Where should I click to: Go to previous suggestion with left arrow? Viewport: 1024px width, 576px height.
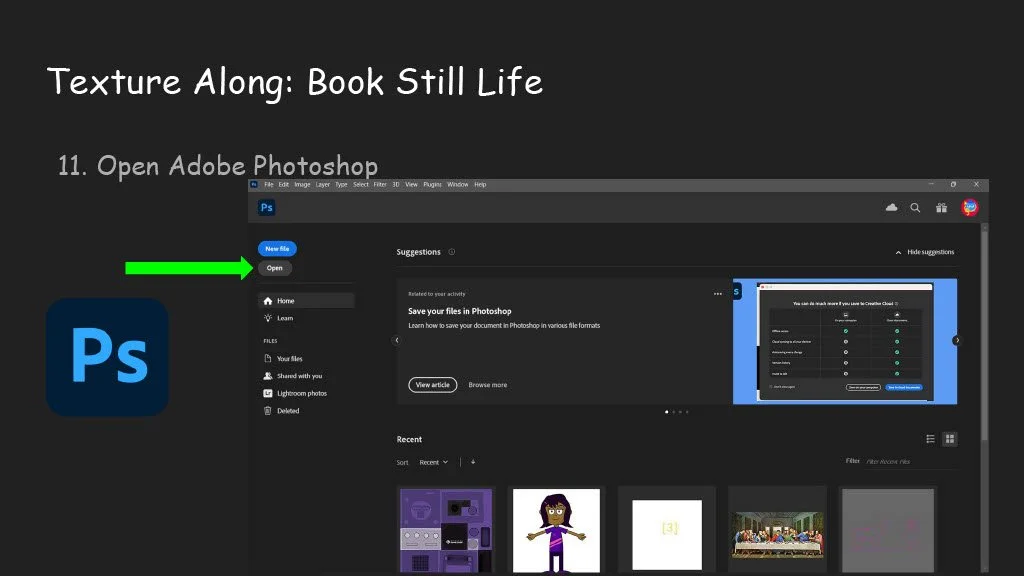click(x=396, y=340)
